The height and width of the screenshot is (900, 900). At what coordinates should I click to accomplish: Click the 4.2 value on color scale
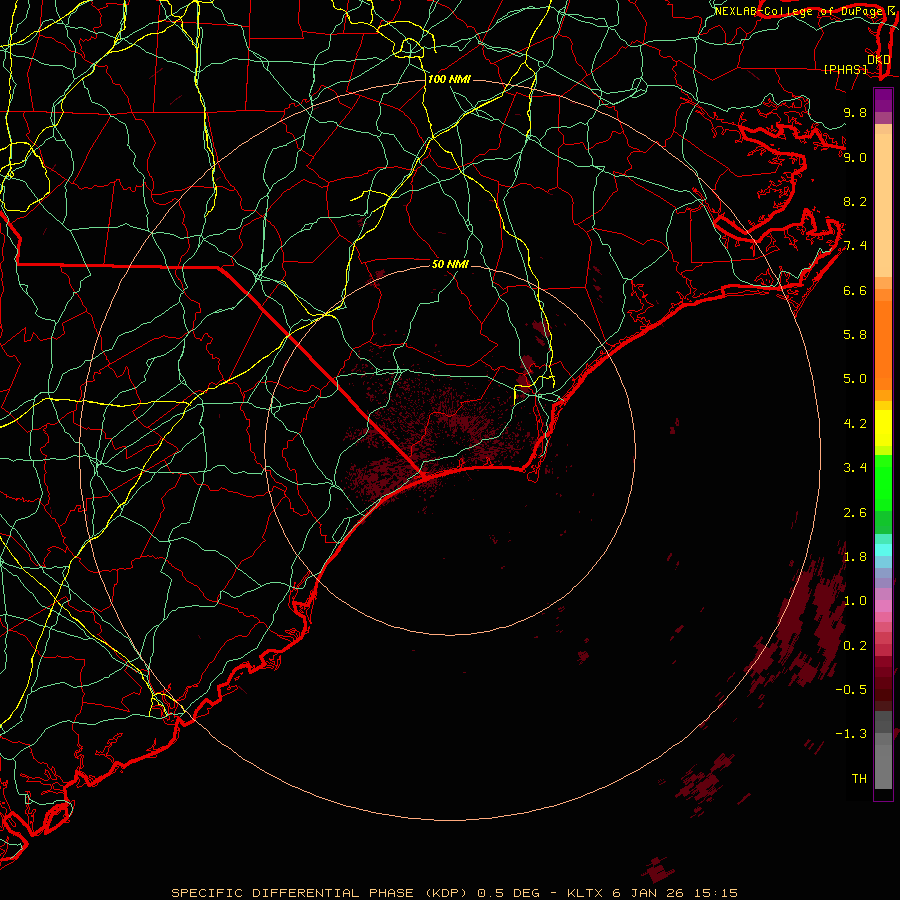855,424
